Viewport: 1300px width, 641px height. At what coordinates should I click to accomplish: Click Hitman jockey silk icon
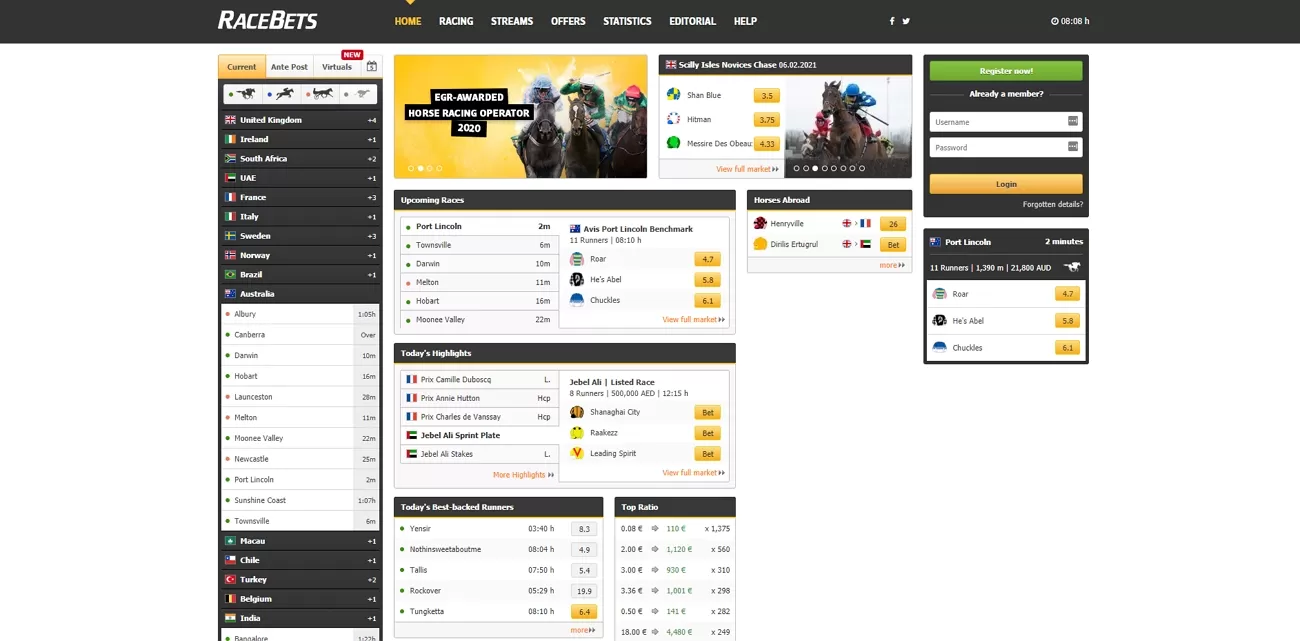[x=674, y=119]
